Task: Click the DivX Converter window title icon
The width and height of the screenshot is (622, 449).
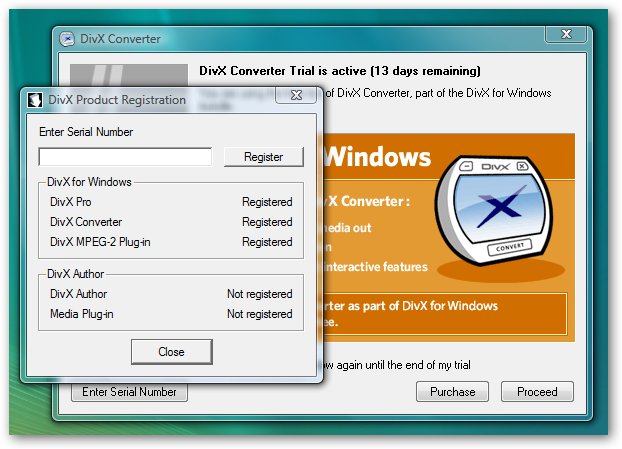Action: 67,39
